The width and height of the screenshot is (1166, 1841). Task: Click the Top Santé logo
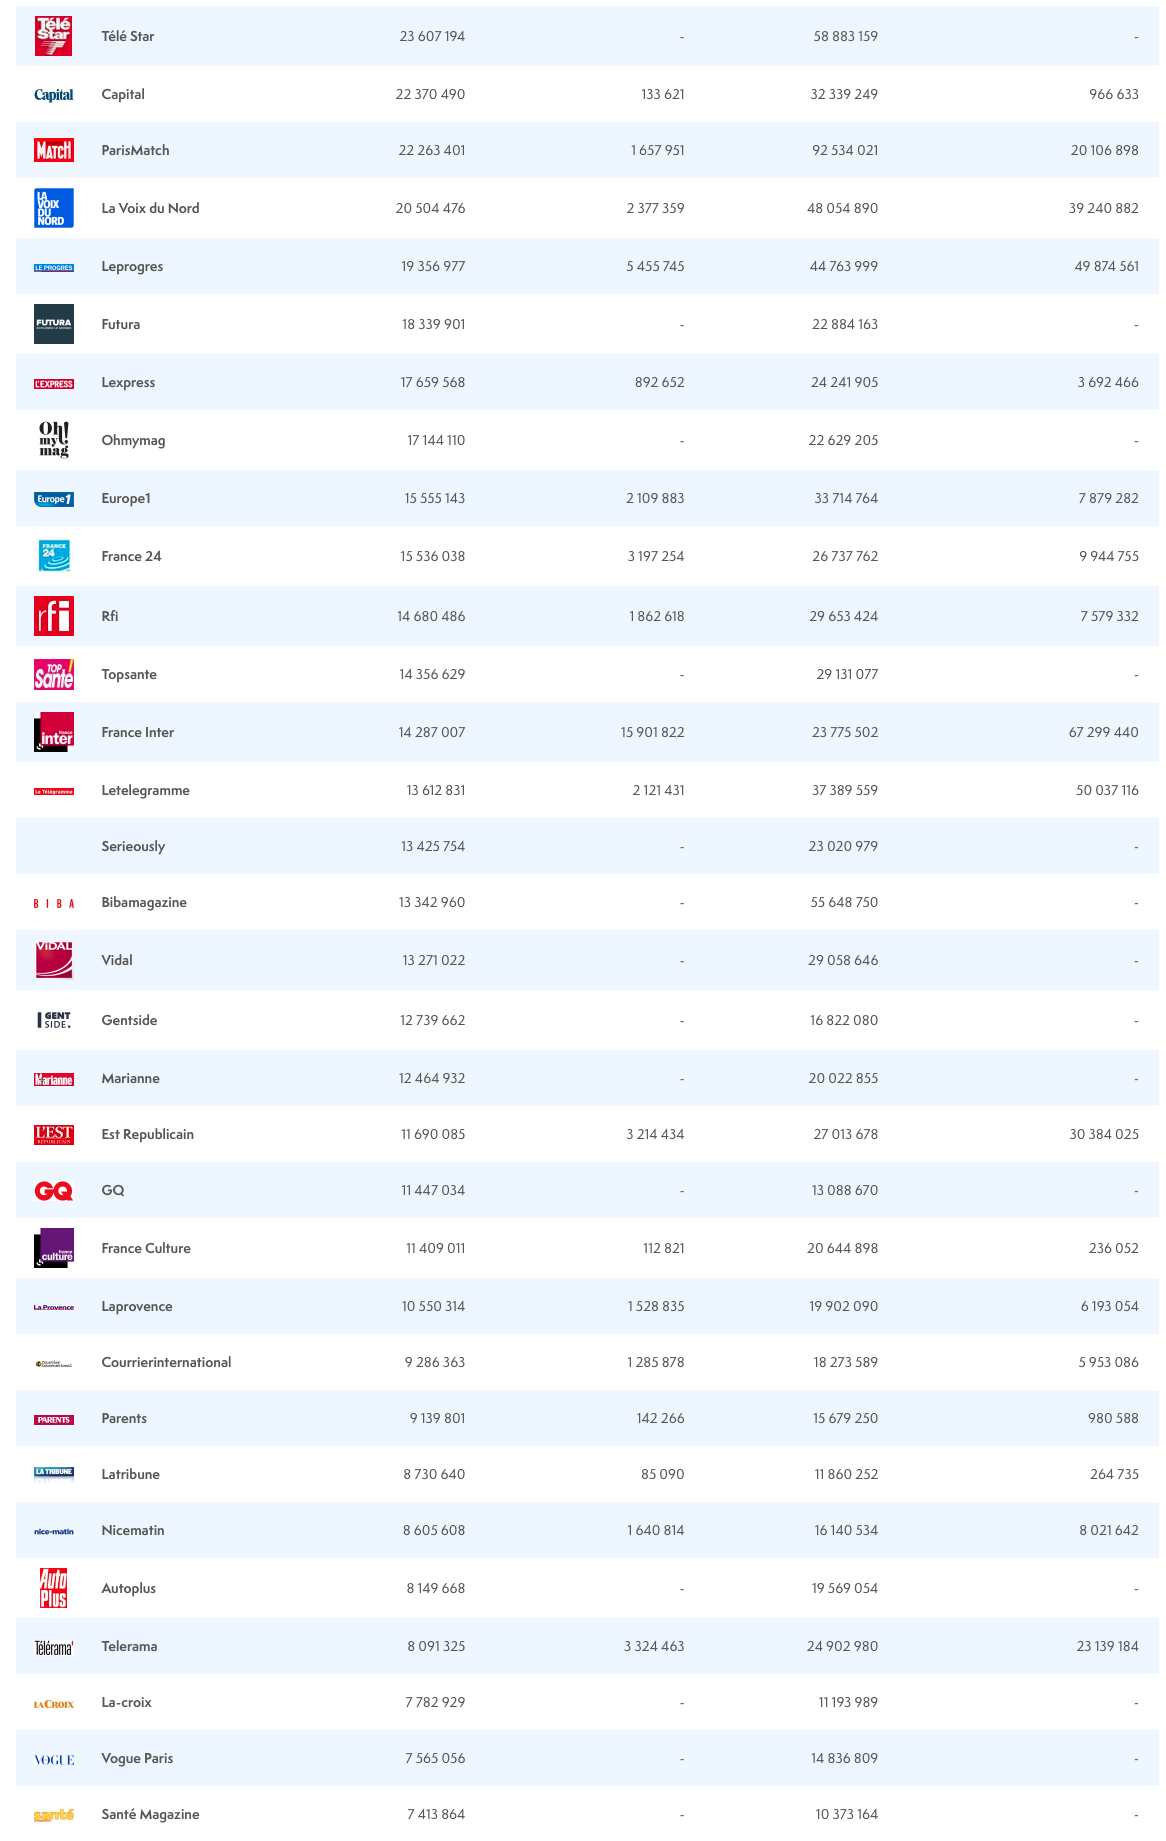coord(53,674)
